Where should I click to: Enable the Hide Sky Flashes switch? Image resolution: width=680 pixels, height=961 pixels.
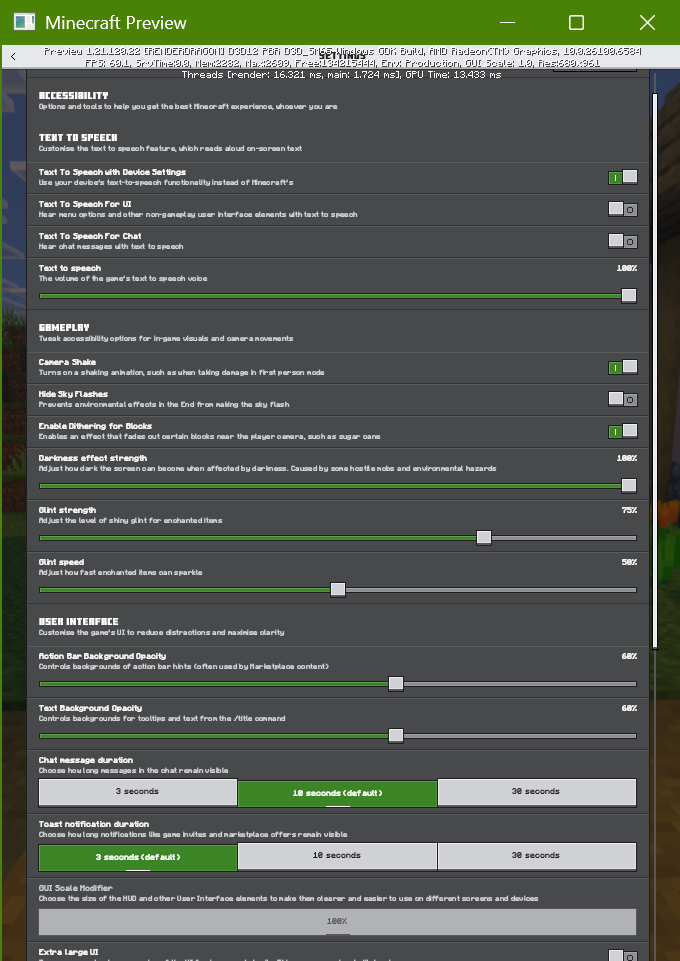(622, 400)
